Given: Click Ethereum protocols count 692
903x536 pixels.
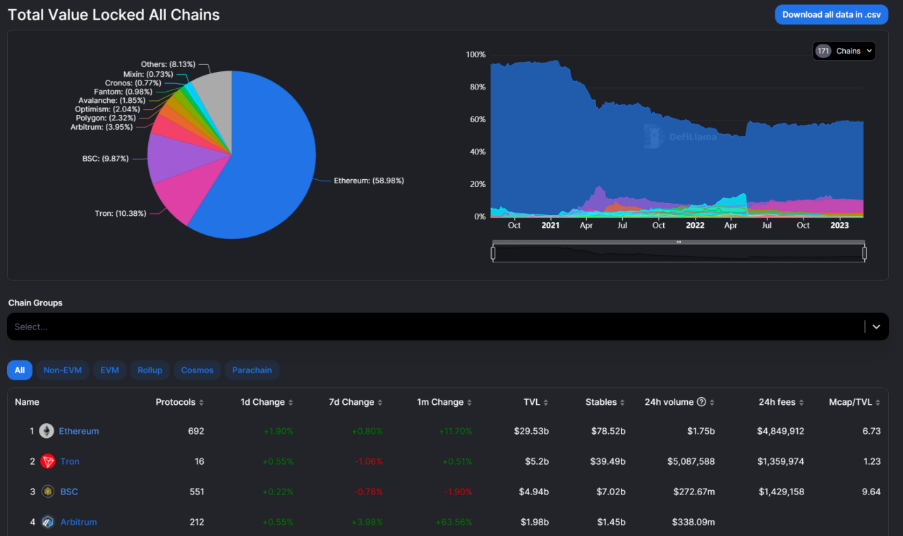Looking at the screenshot, I should pyautogui.click(x=196, y=431).
